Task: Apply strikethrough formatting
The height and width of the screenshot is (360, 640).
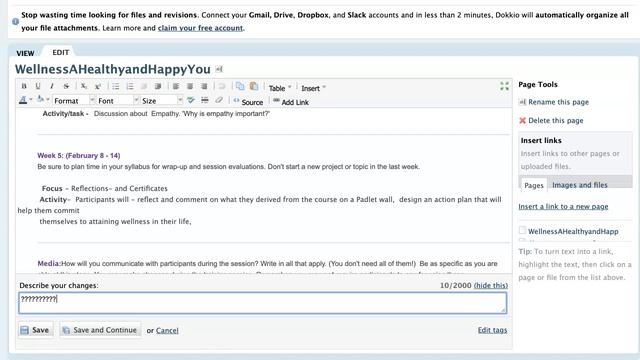Action: [x=66, y=86]
